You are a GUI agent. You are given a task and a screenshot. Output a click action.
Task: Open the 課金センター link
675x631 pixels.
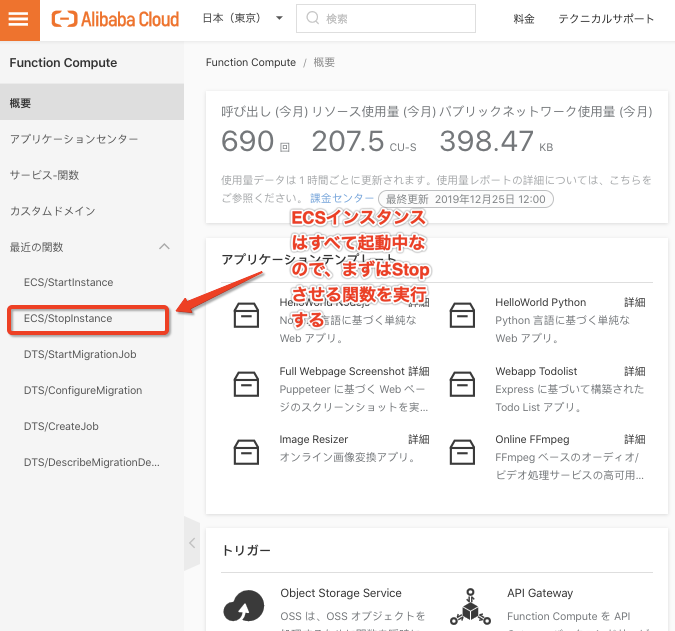tap(341, 199)
